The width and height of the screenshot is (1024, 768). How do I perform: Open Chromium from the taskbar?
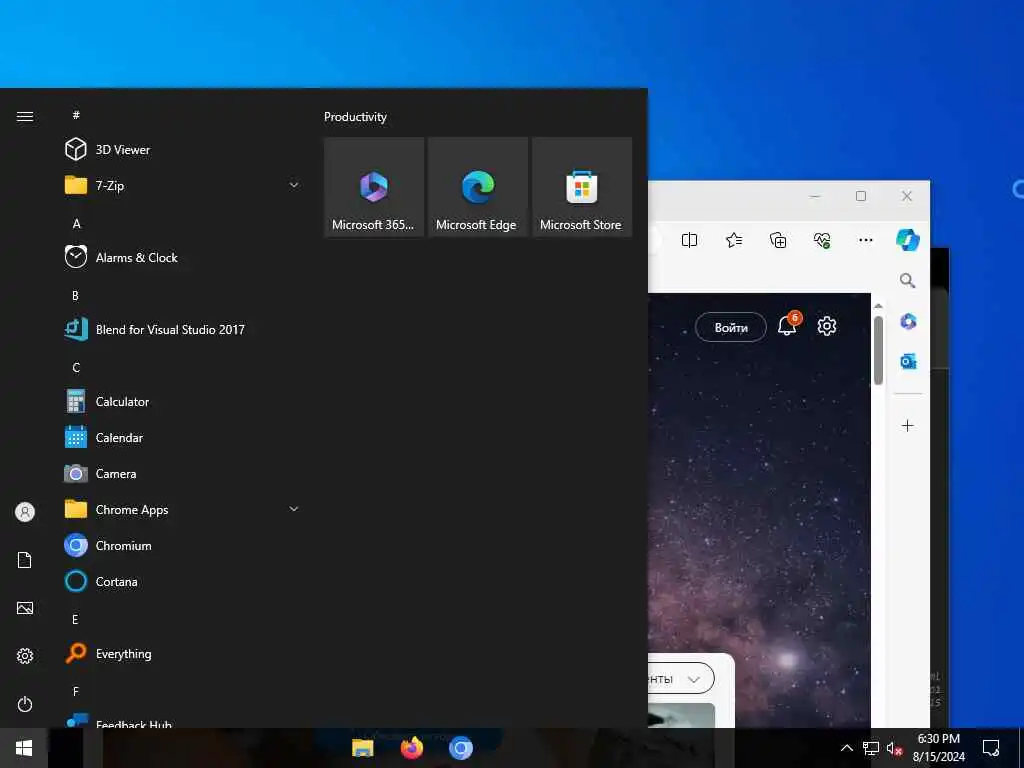(x=460, y=748)
